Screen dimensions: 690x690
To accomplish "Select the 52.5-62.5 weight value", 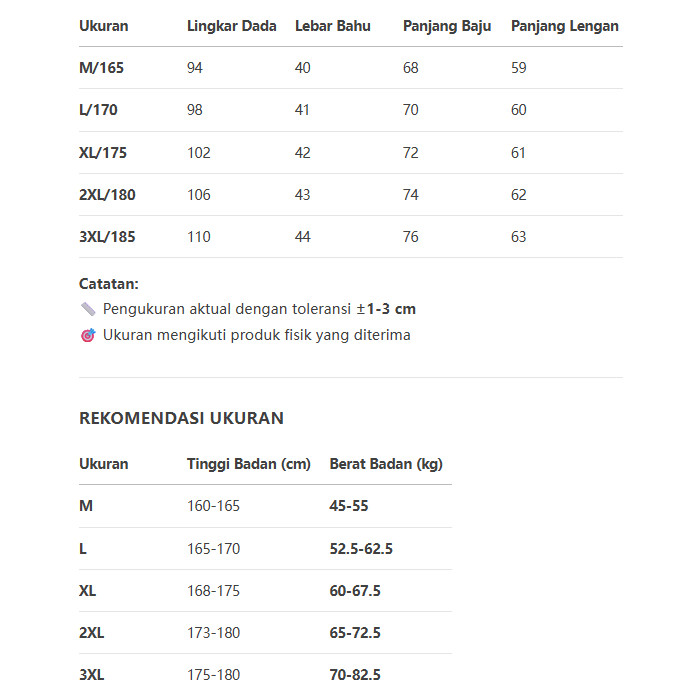I will [x=360, y=549].
